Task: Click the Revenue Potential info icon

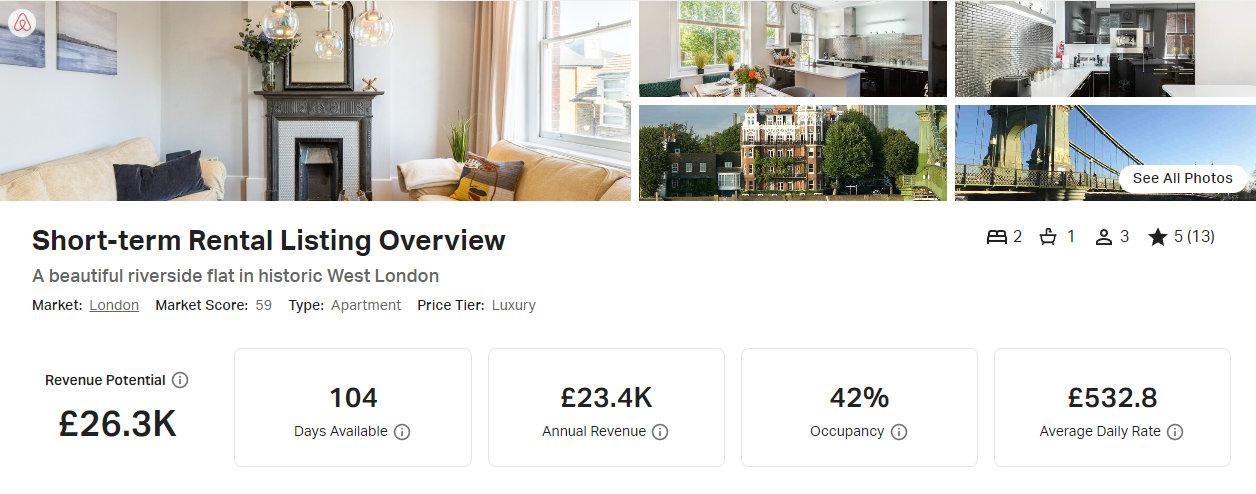Action: (x=180, y=380)
